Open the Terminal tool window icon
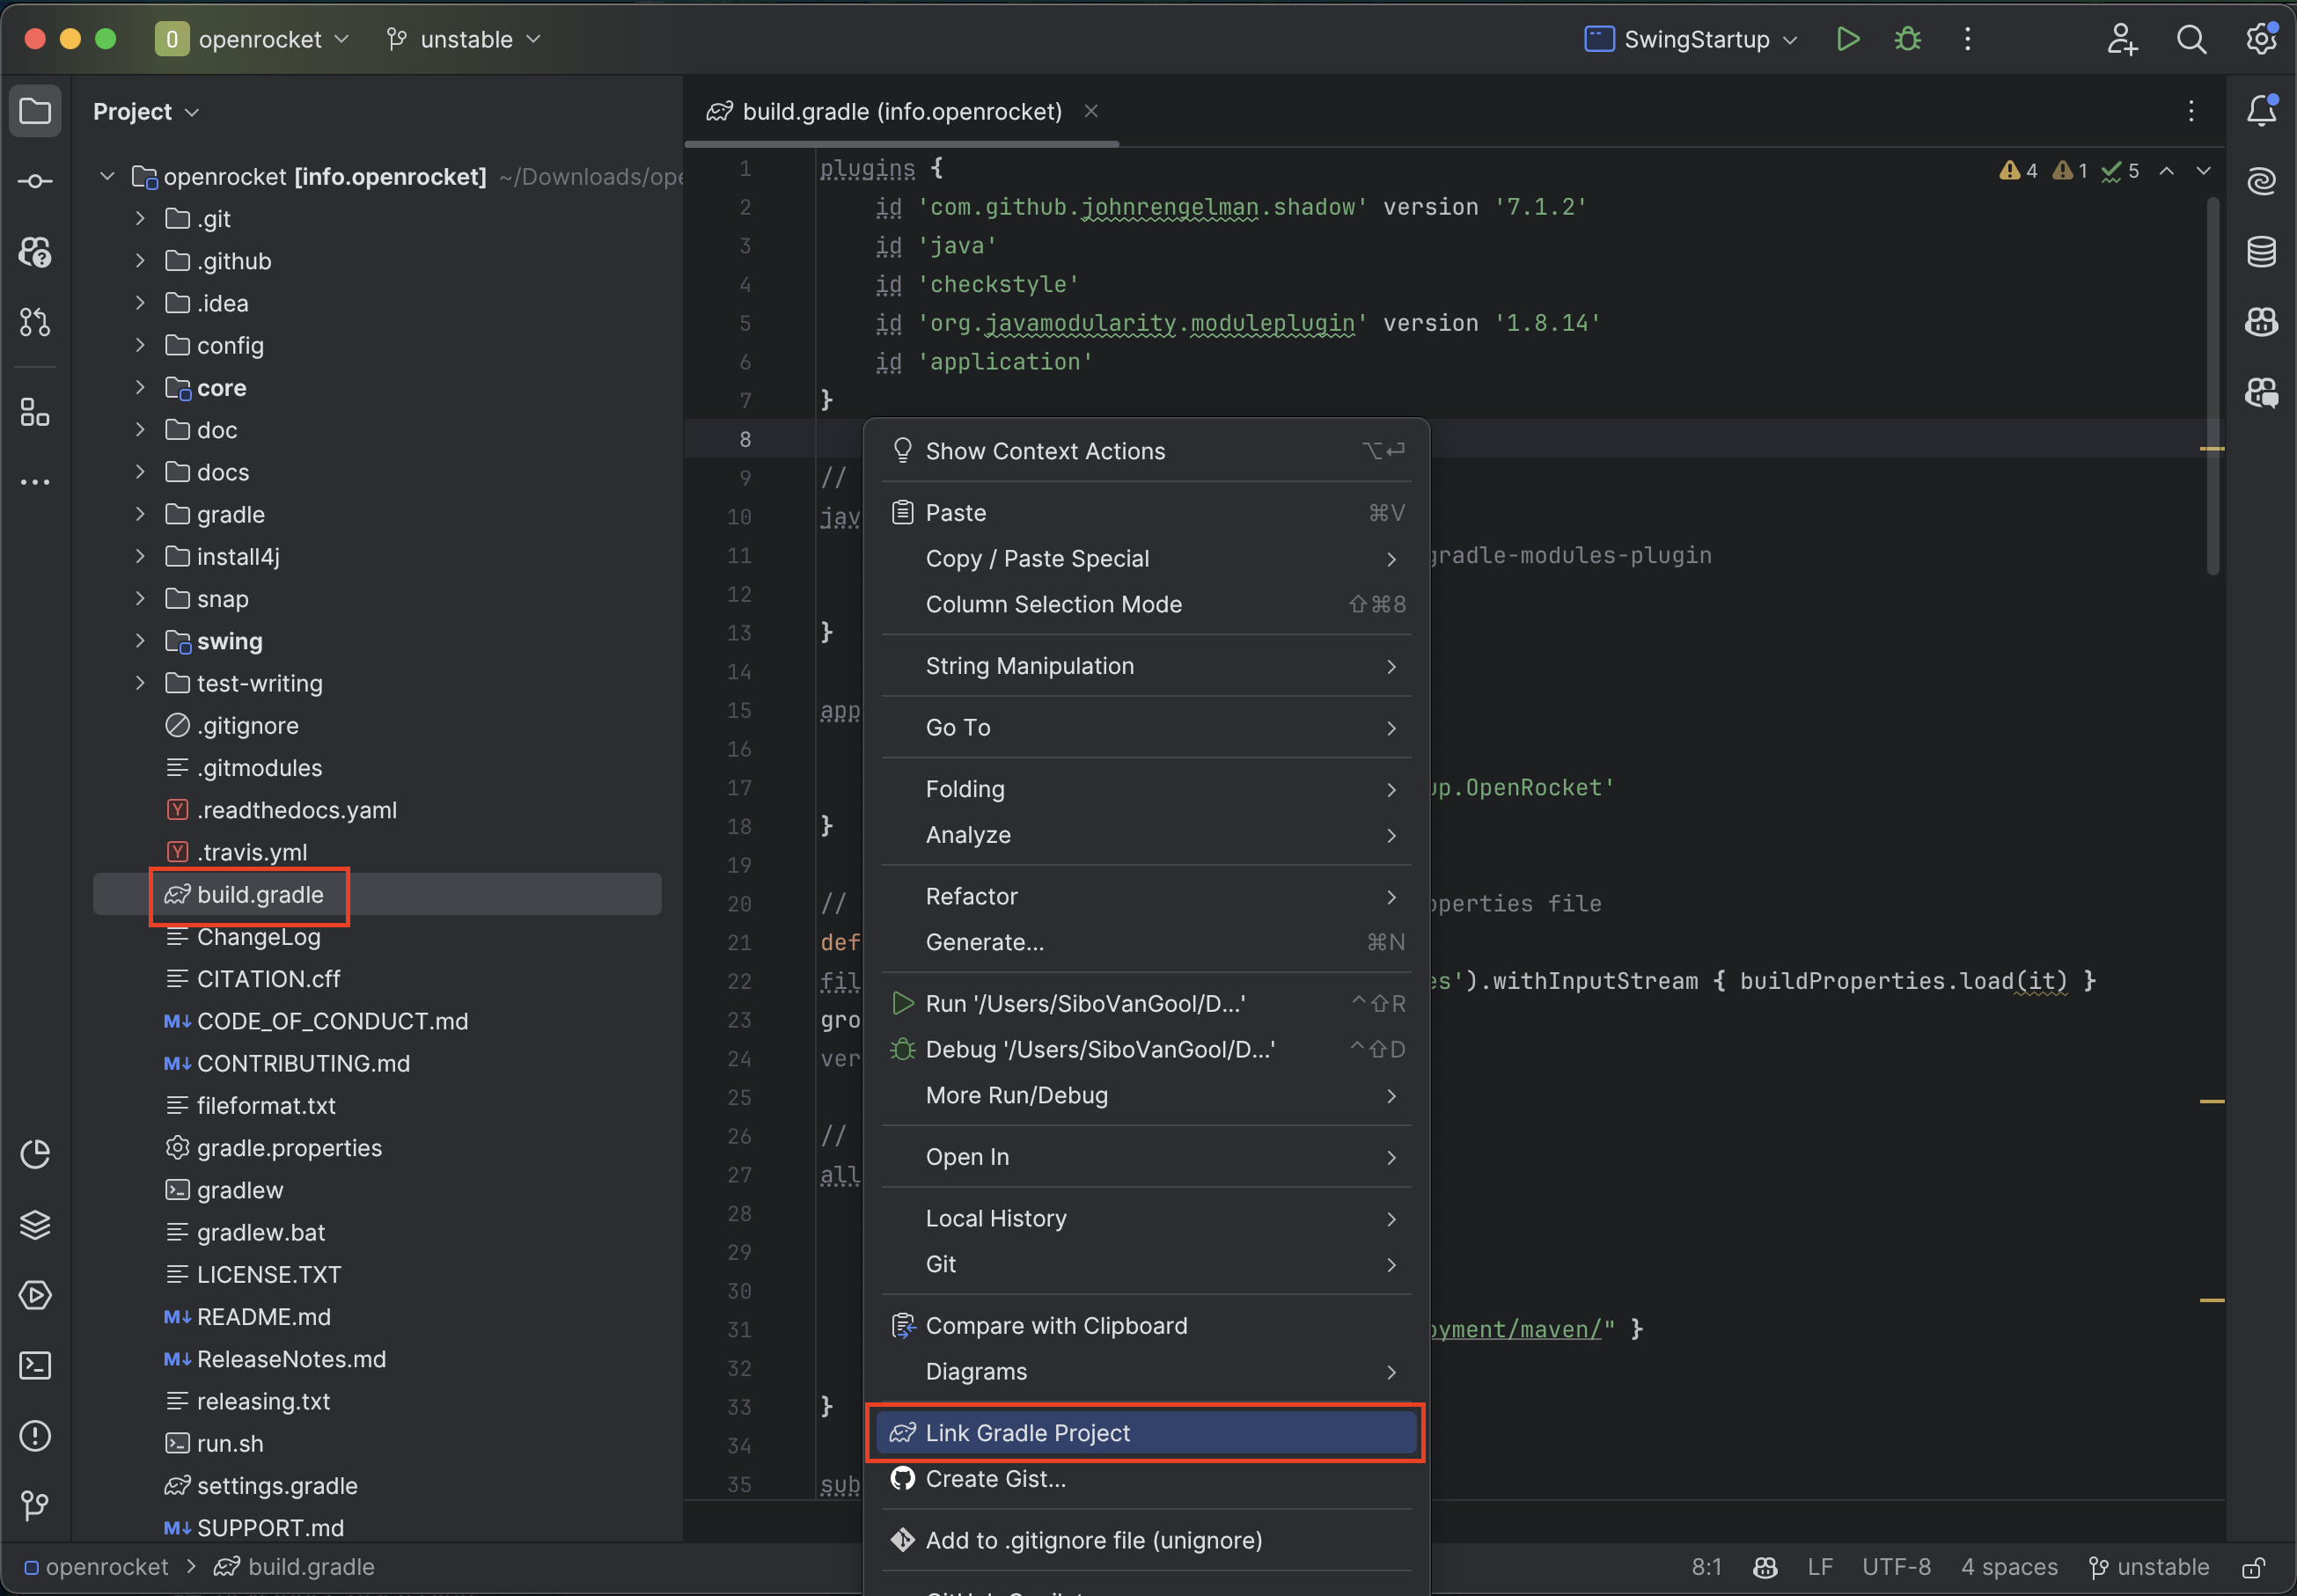The width and height of the screenshot is (2297, 1596). tap(35, 1366)
